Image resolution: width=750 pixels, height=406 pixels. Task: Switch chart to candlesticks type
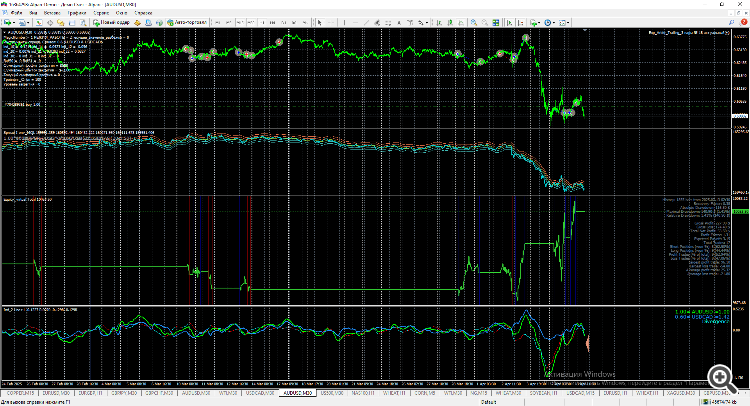[451, 22]
